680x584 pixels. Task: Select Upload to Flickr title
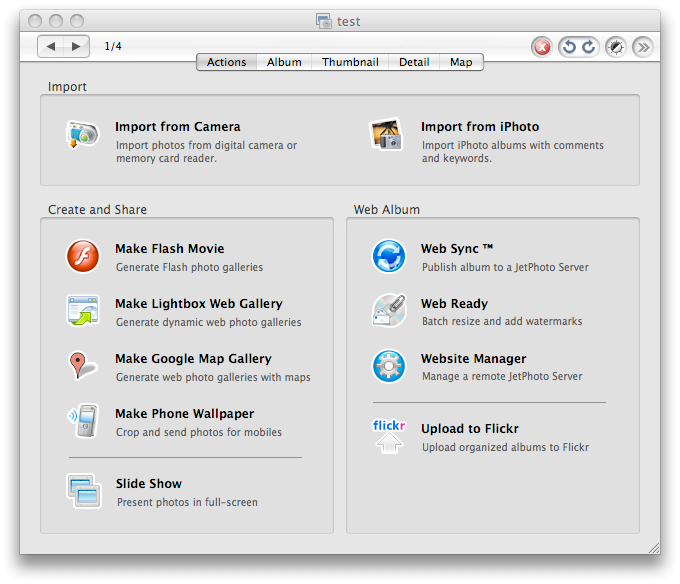470,429
